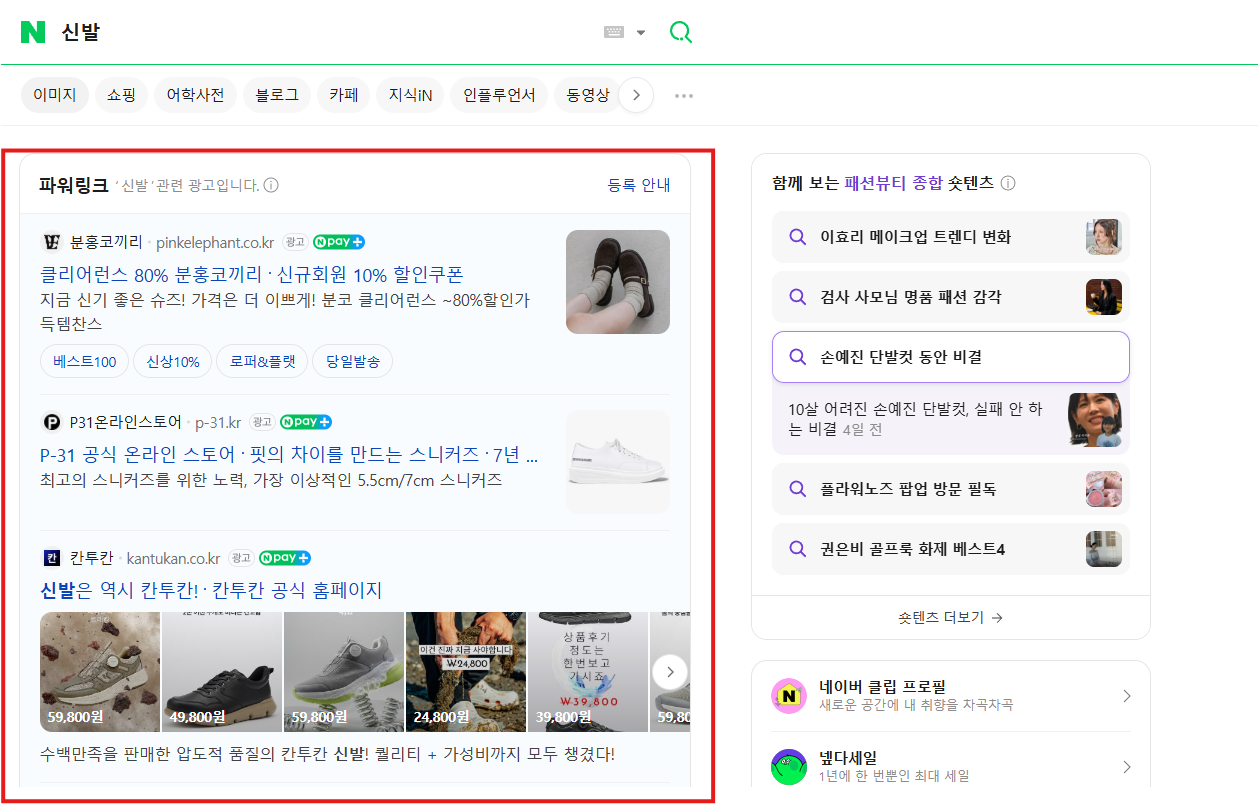Advance the 칸투칸 image carousel arrow
The image size is (1258, 804).
coord(669,671)
